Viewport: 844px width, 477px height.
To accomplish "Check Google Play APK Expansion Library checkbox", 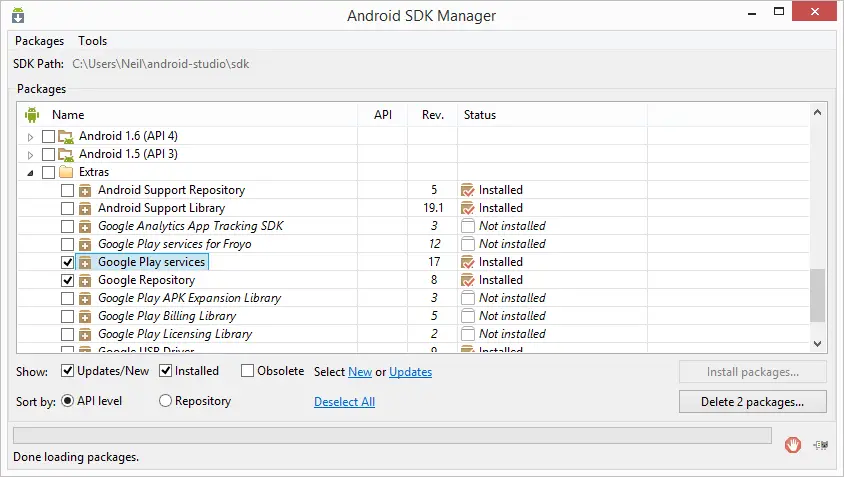I will point(67,298).
